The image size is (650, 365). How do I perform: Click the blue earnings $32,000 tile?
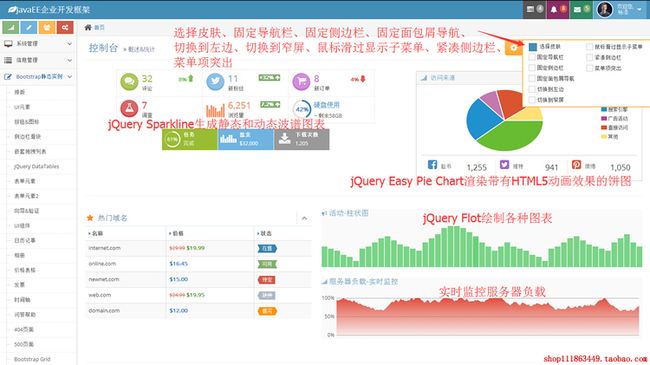tap(246, 139)
